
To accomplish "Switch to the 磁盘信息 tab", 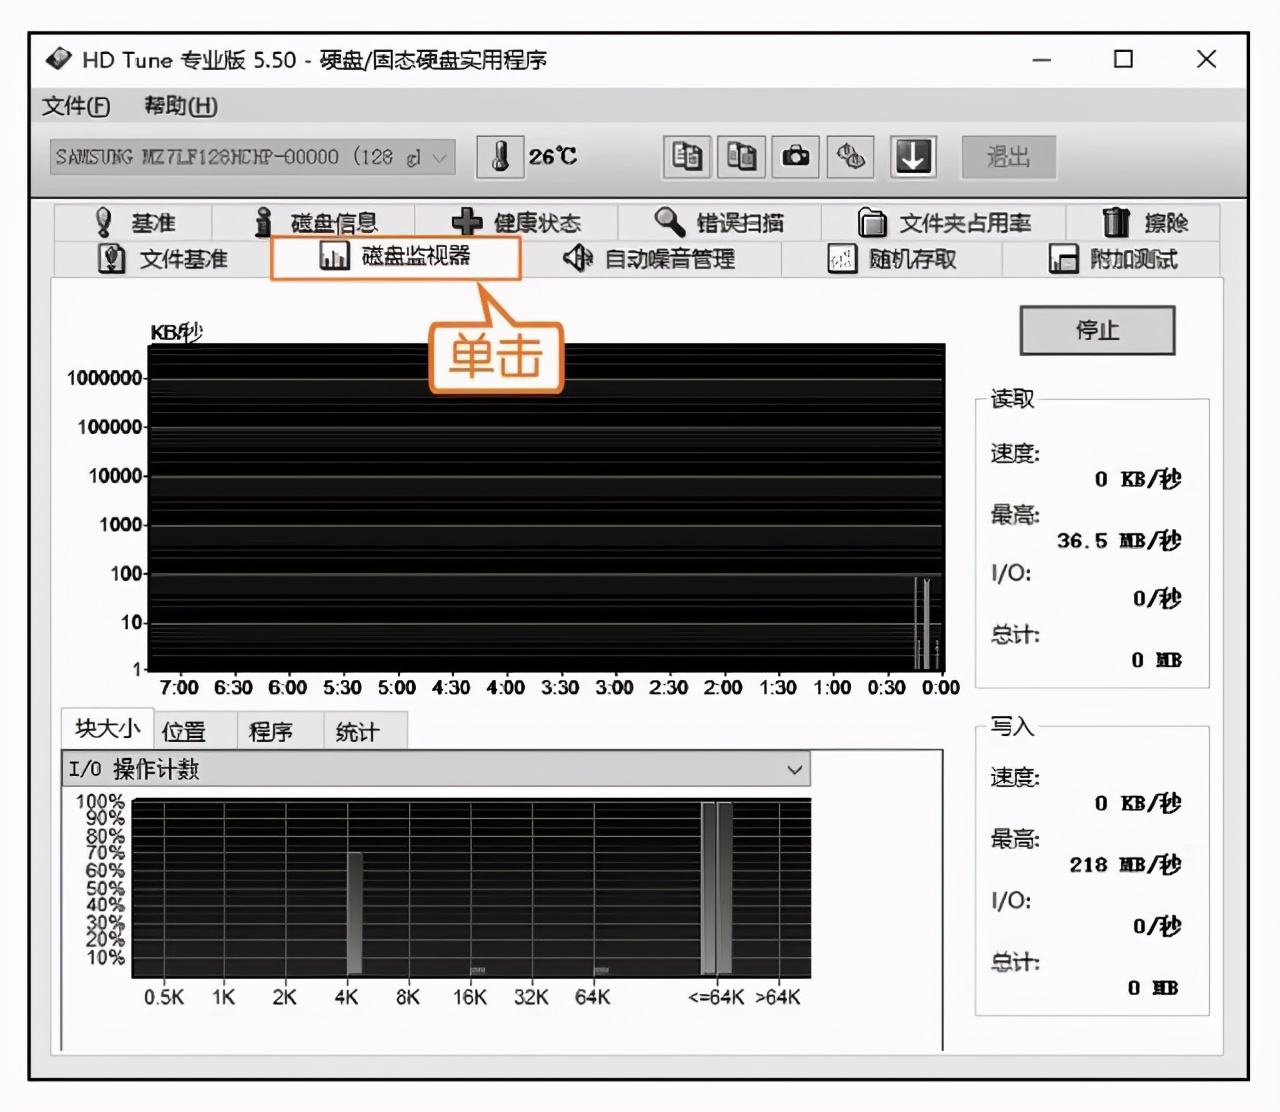I will point(316,222).
